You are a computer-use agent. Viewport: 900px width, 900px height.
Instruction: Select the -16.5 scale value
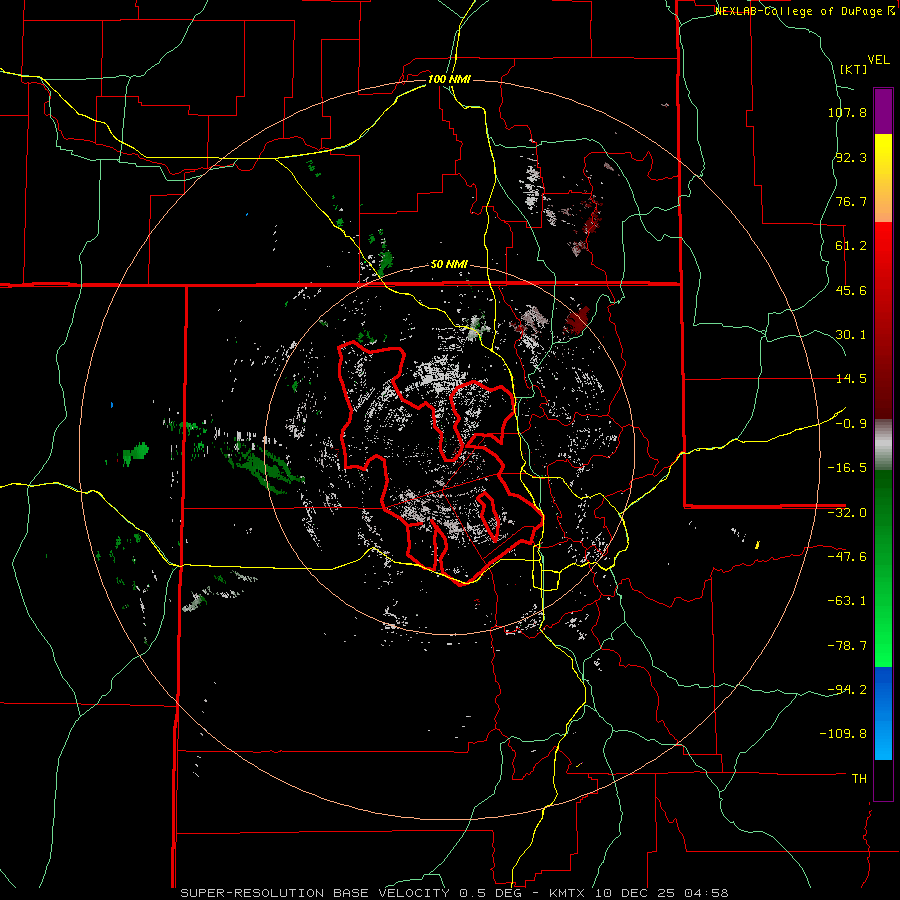coord(847,468)
